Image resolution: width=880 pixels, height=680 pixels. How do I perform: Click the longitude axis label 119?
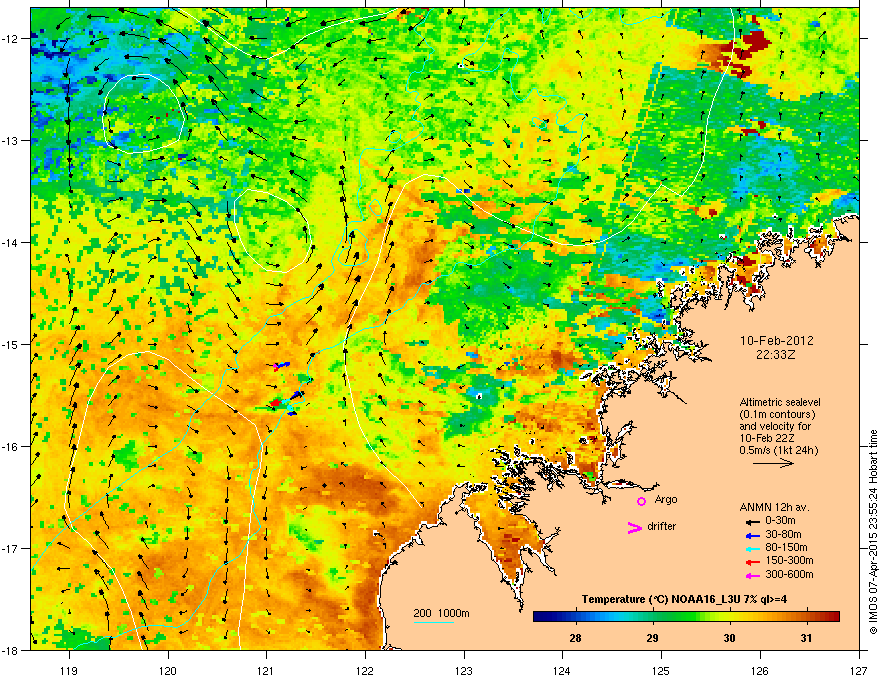click(x=69, y=670)
